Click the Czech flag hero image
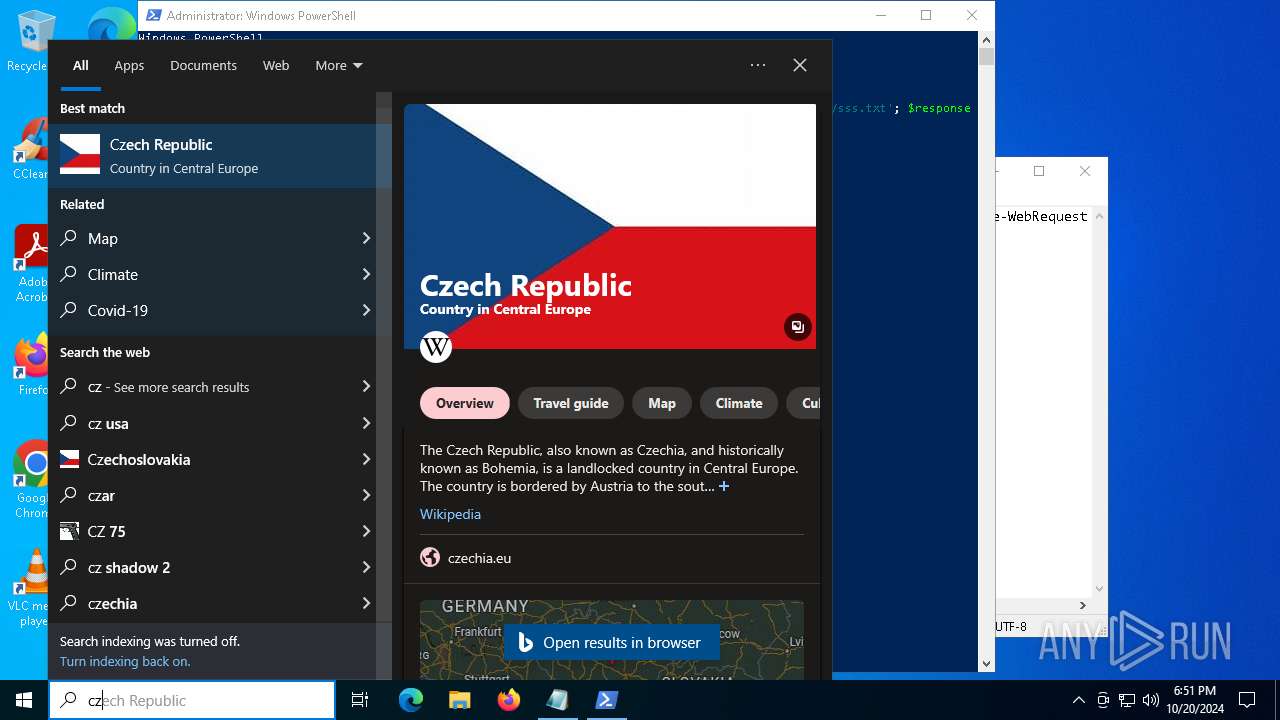The width and height of the screenshot is (1280, 720). (610, 226)
